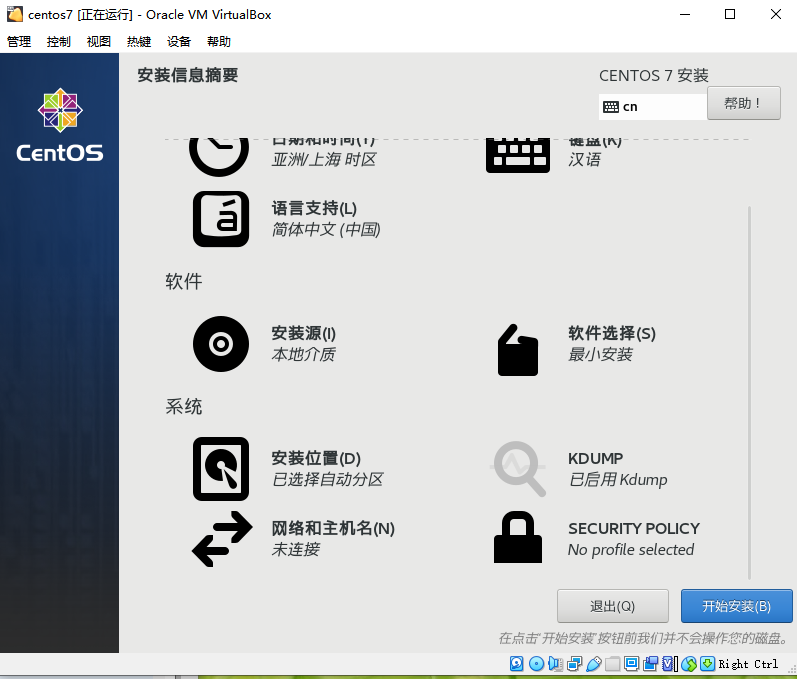Open the 视图 menu
The height and width of the screenshot is (679, 797).
(99, 41)
